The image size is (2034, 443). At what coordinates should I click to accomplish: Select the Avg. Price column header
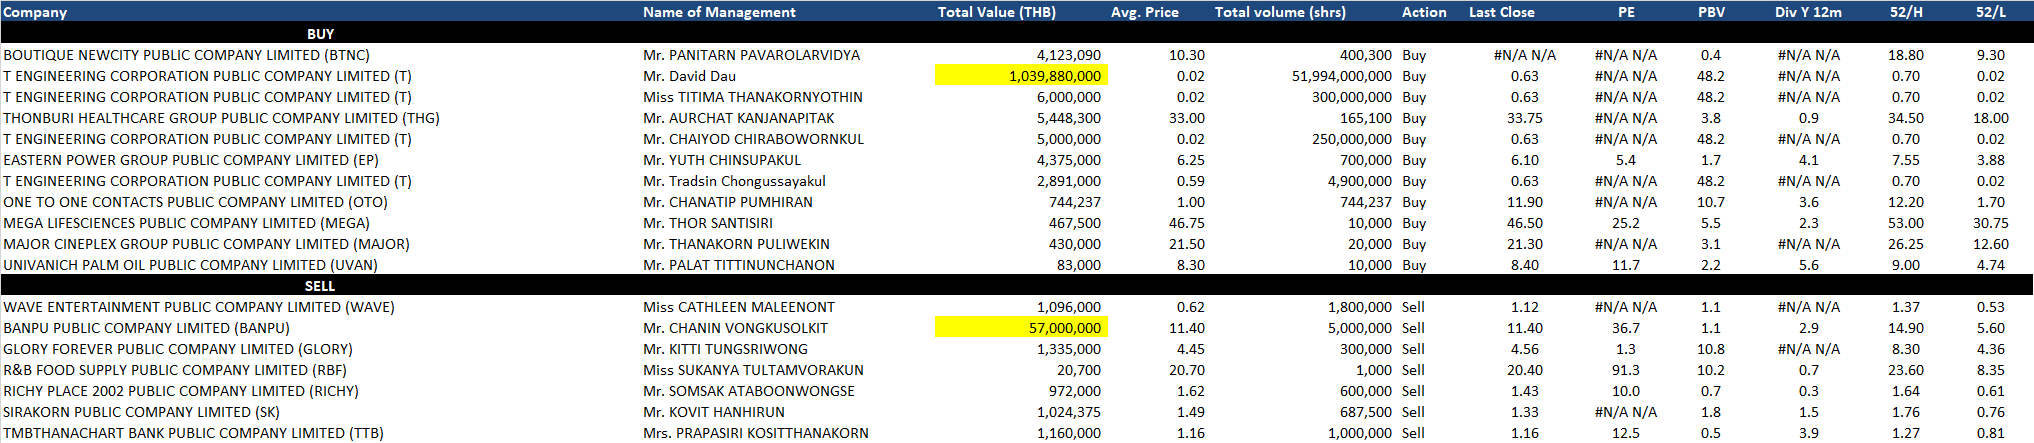point(1144,12)
